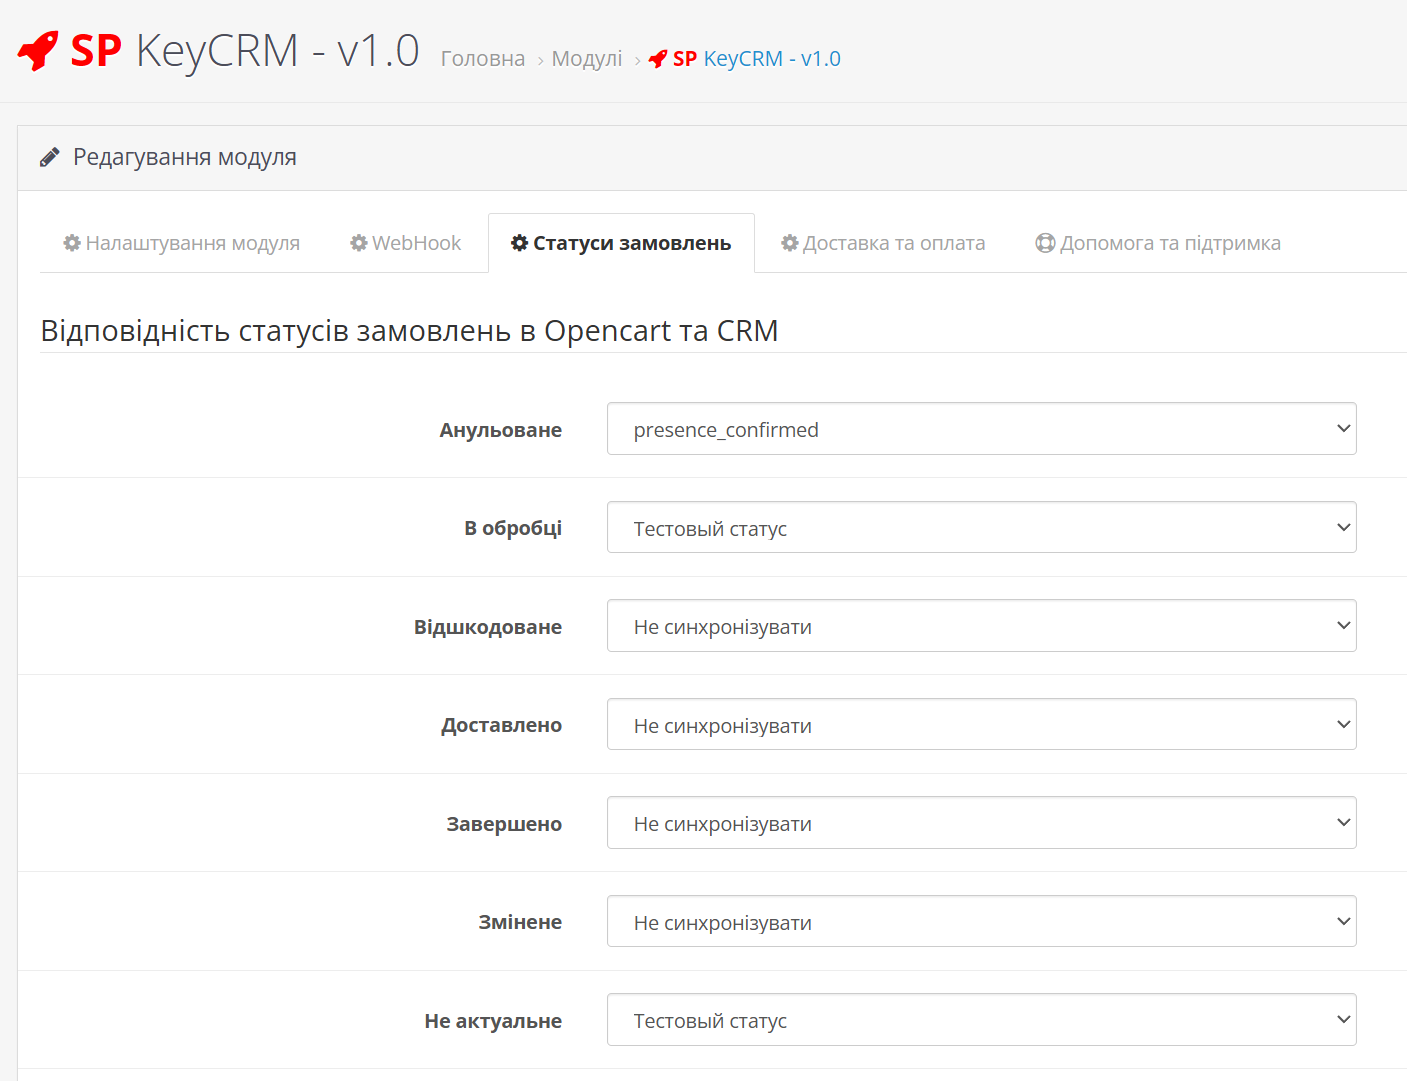The image size is (1407, 1081).
Task: Select the Статуси замовлень tab
Action: pyautogui.click(x=621, y=243)
